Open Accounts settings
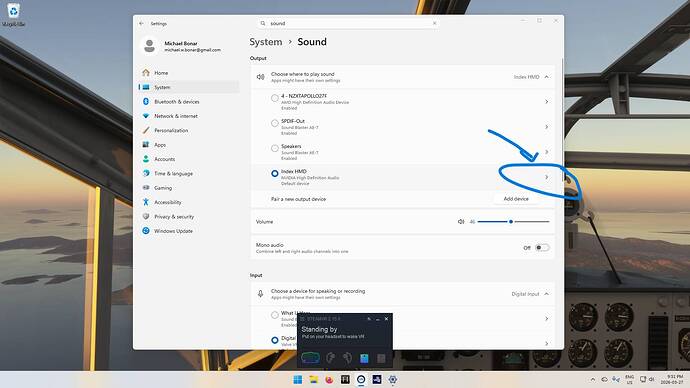This screenshot has width=690, height=388. [189, 159]
